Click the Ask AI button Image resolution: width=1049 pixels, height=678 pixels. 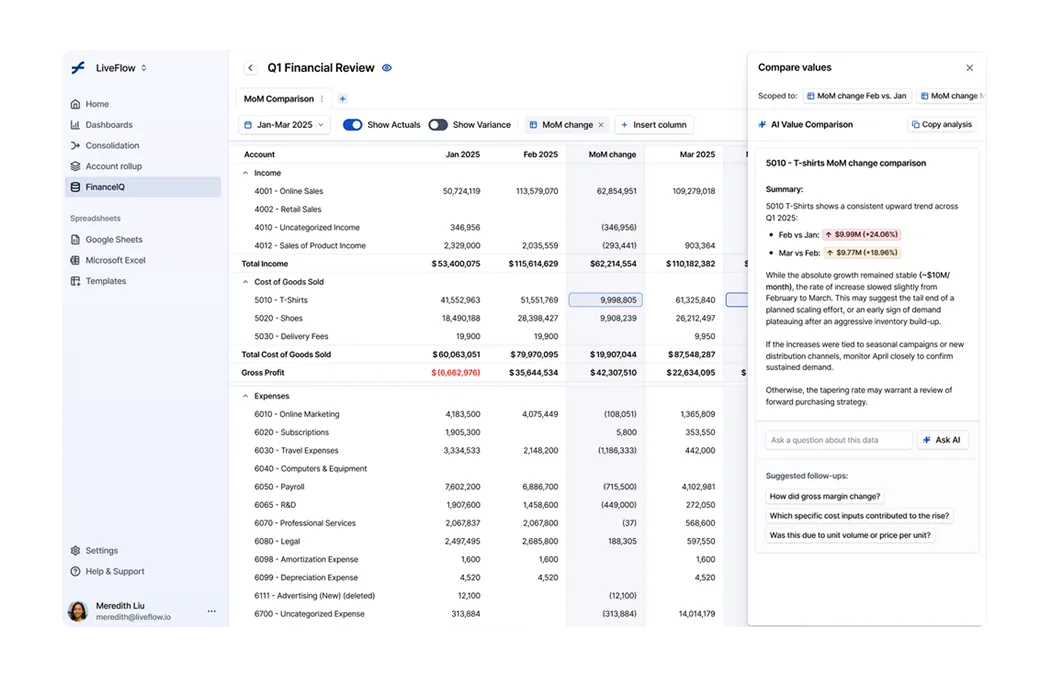(x=942, y=440)
